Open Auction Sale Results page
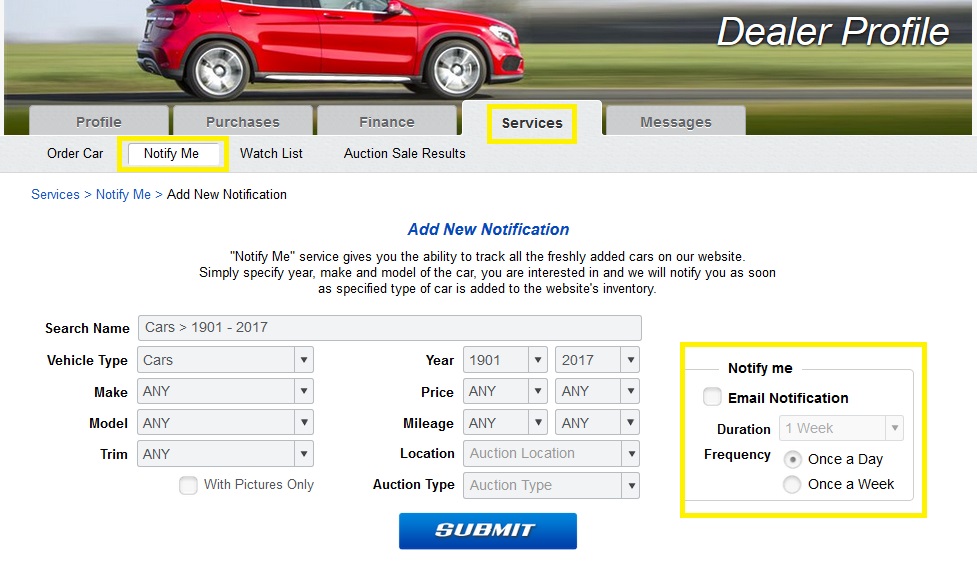Image resolution: width=977 pixels, height=567 pixels. 404,153
